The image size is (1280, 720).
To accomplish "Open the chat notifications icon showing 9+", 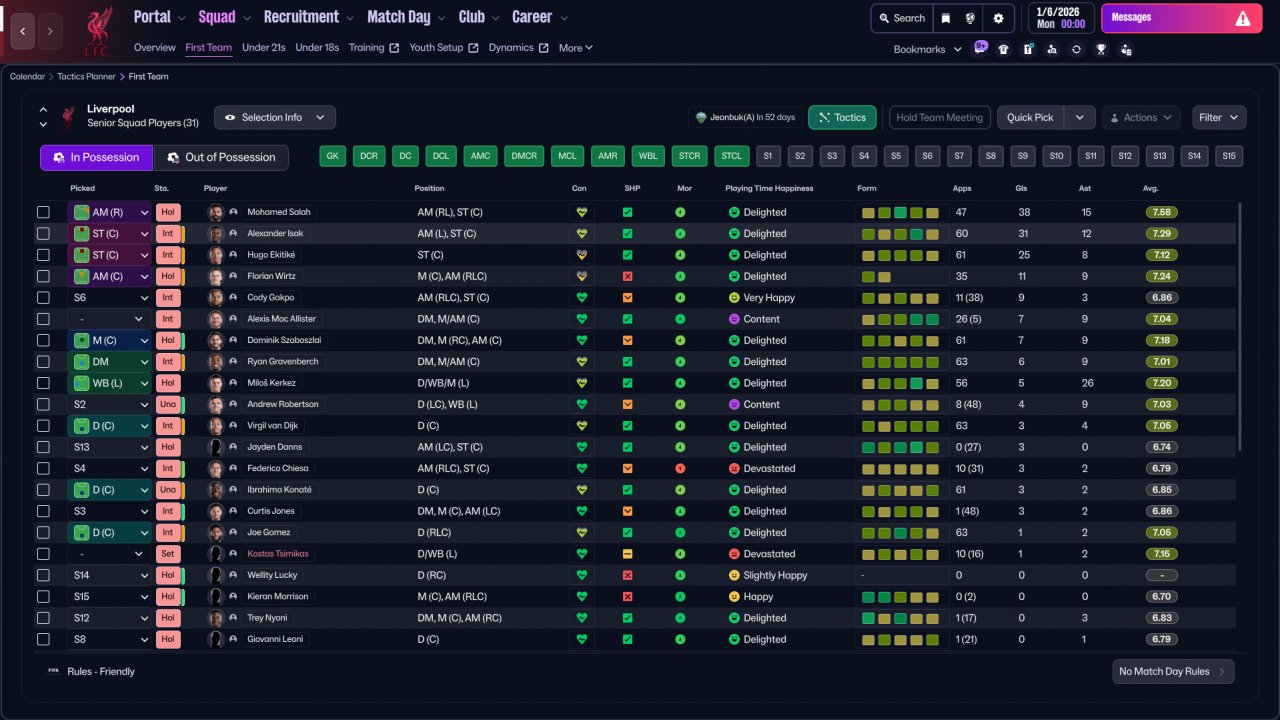I will (980, 47).
